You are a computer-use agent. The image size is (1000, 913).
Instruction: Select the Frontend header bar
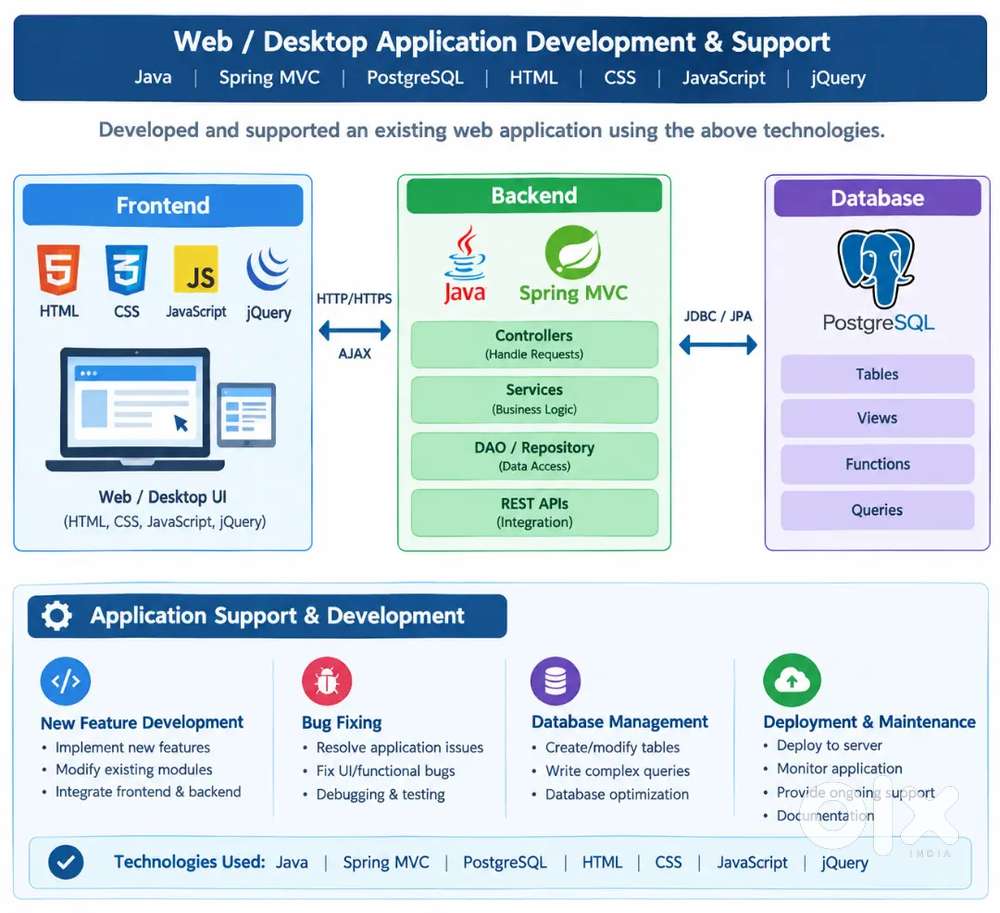(163, 205)
